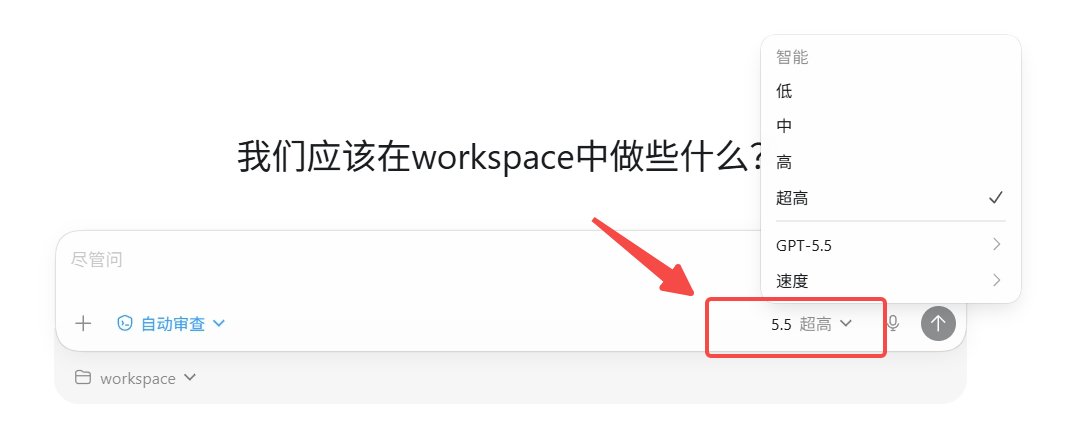Choose the 超高 intelligence option
This screenshot has height=440, width=1073.
890,198
